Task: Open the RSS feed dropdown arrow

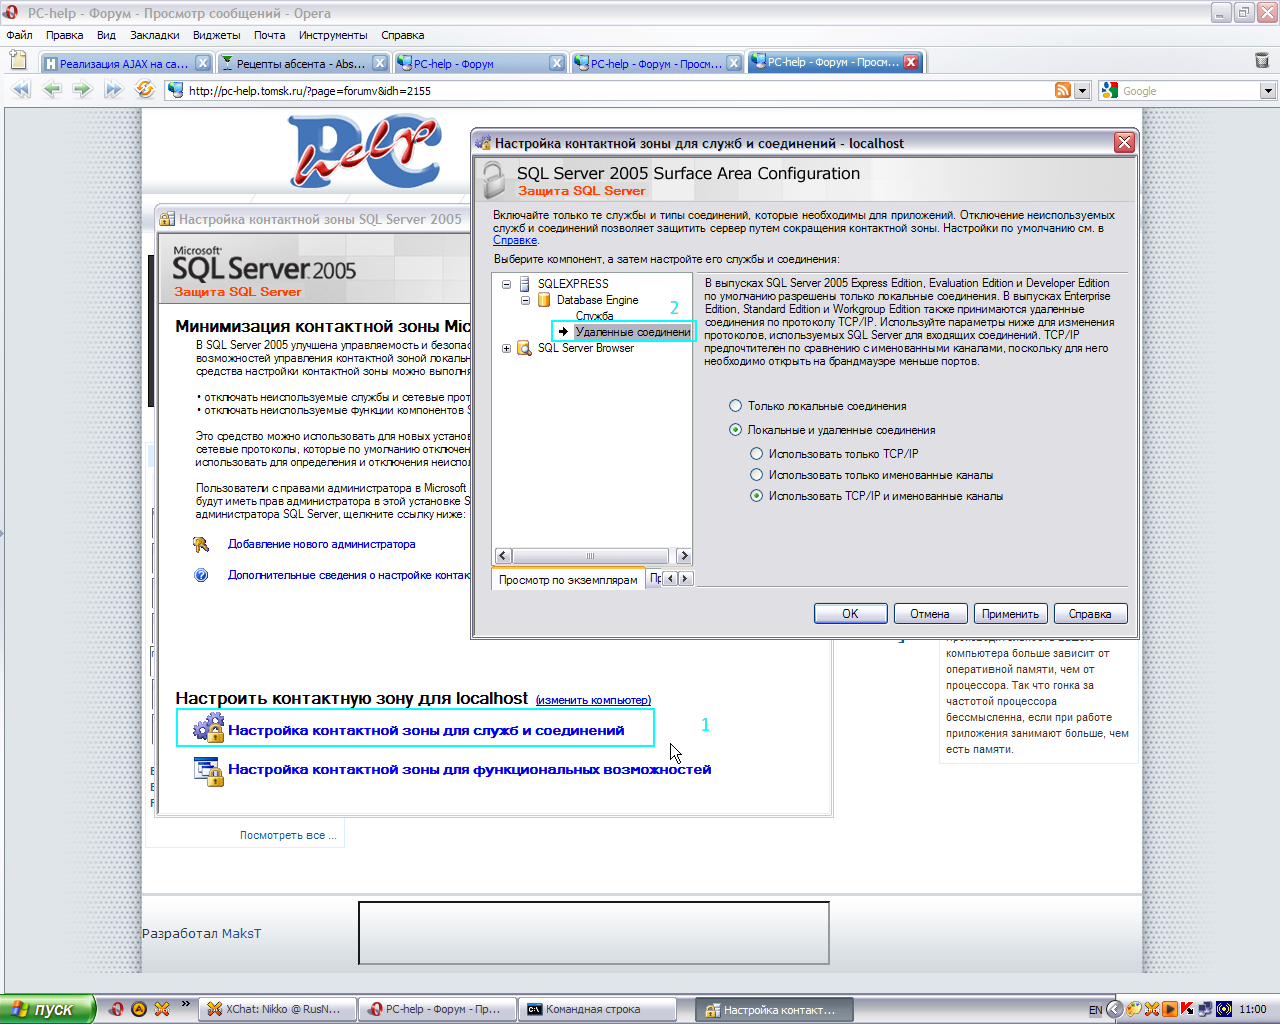Action: (x=1081, y=90)
